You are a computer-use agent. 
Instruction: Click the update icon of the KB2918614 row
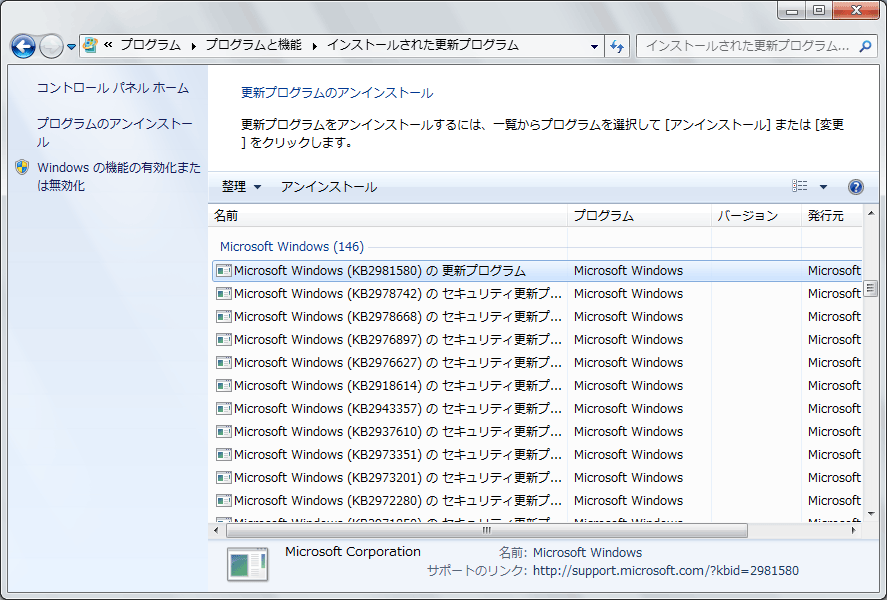click(224, 386)
